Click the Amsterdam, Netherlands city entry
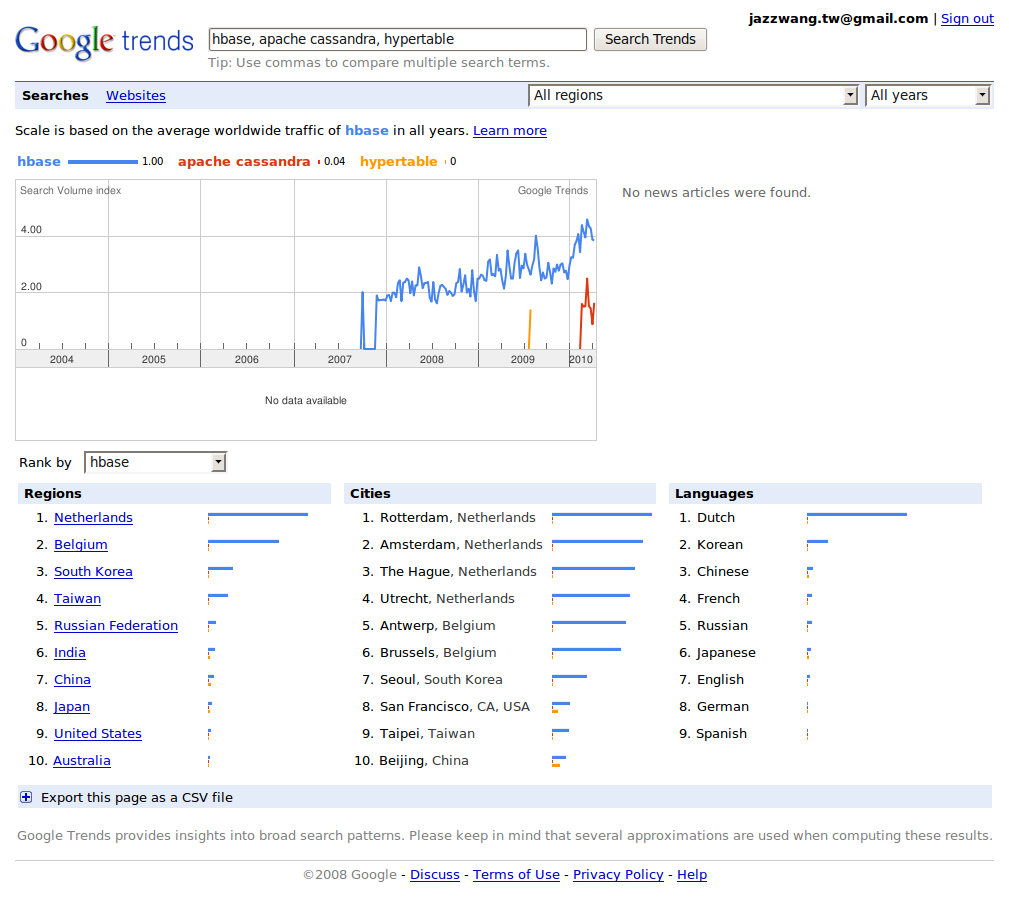The width and height of the screenshot is (1009, 907). click(x=461, y=545)
